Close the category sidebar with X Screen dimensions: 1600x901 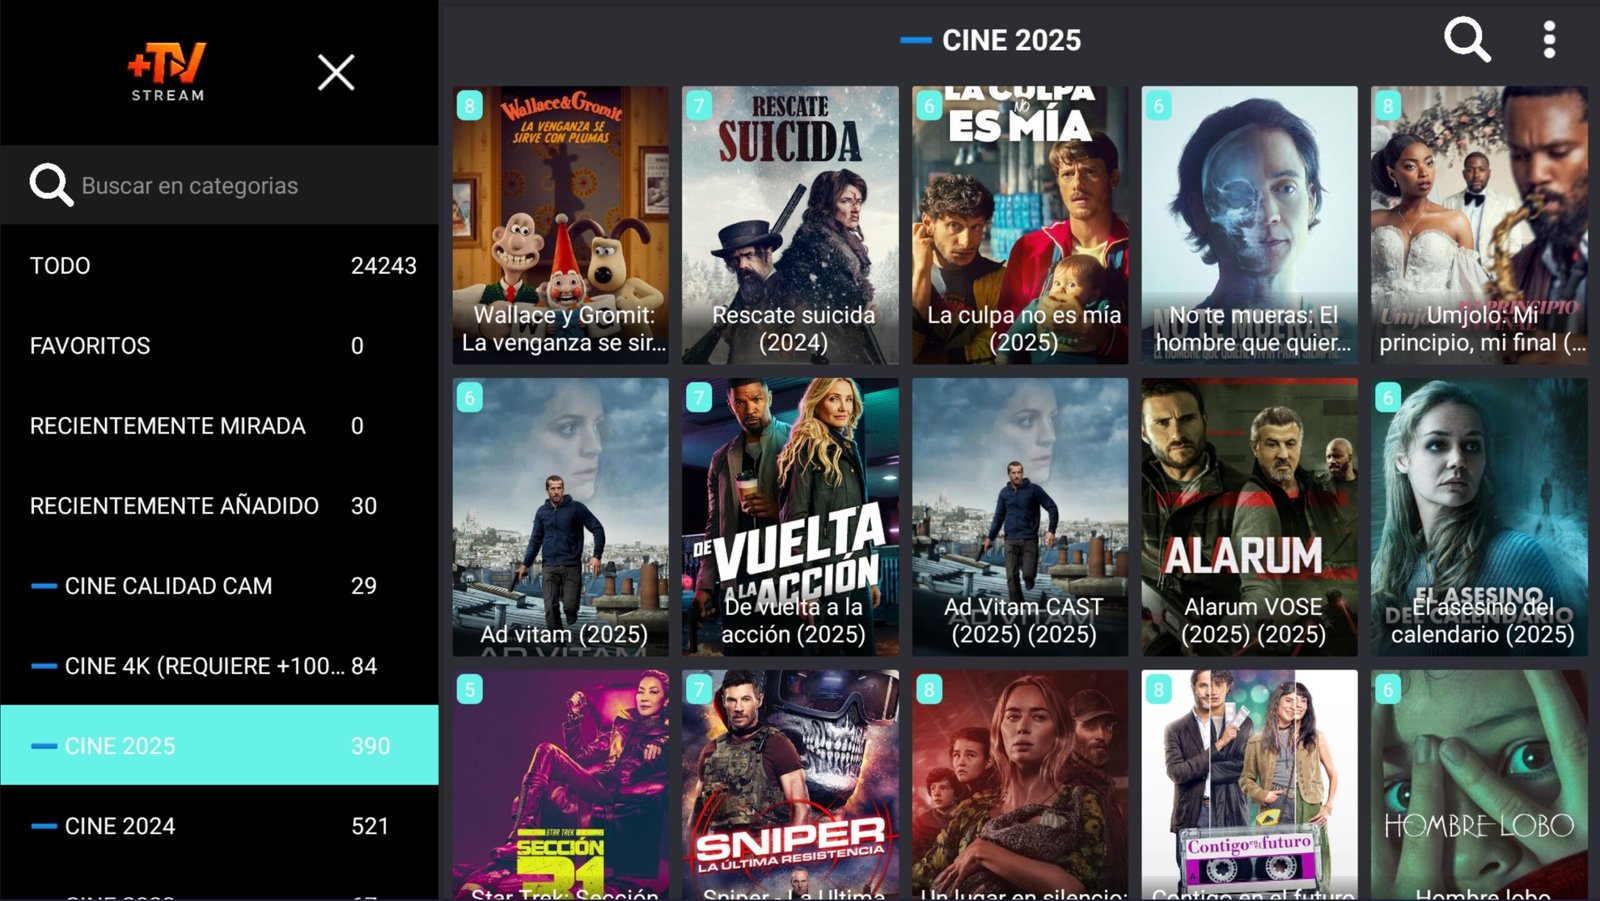(336, 72)
